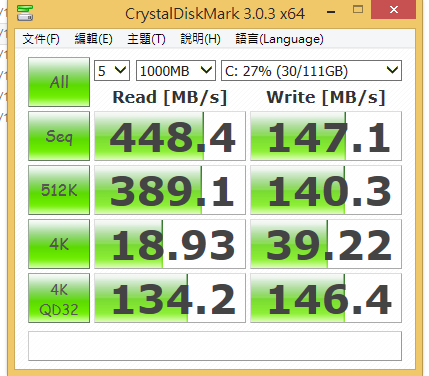
Task: Start the 4K benchmark test
Action: [x=59, y=244]
